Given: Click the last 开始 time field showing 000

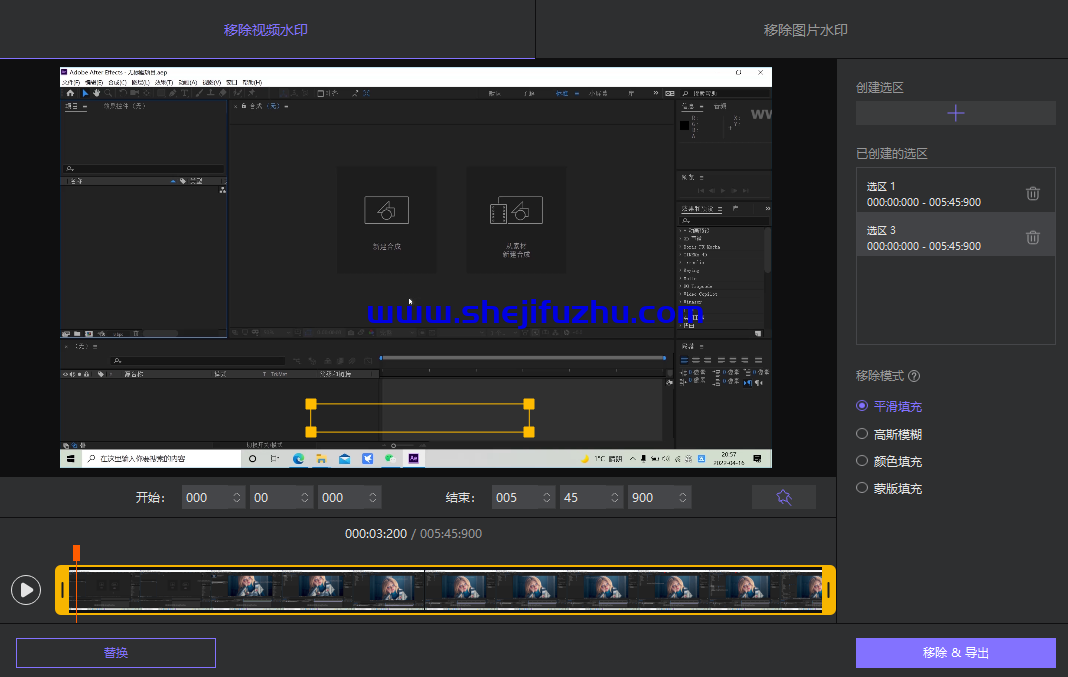Looking at the screenshot, I should pyautogui.click(x=349, y=498).
